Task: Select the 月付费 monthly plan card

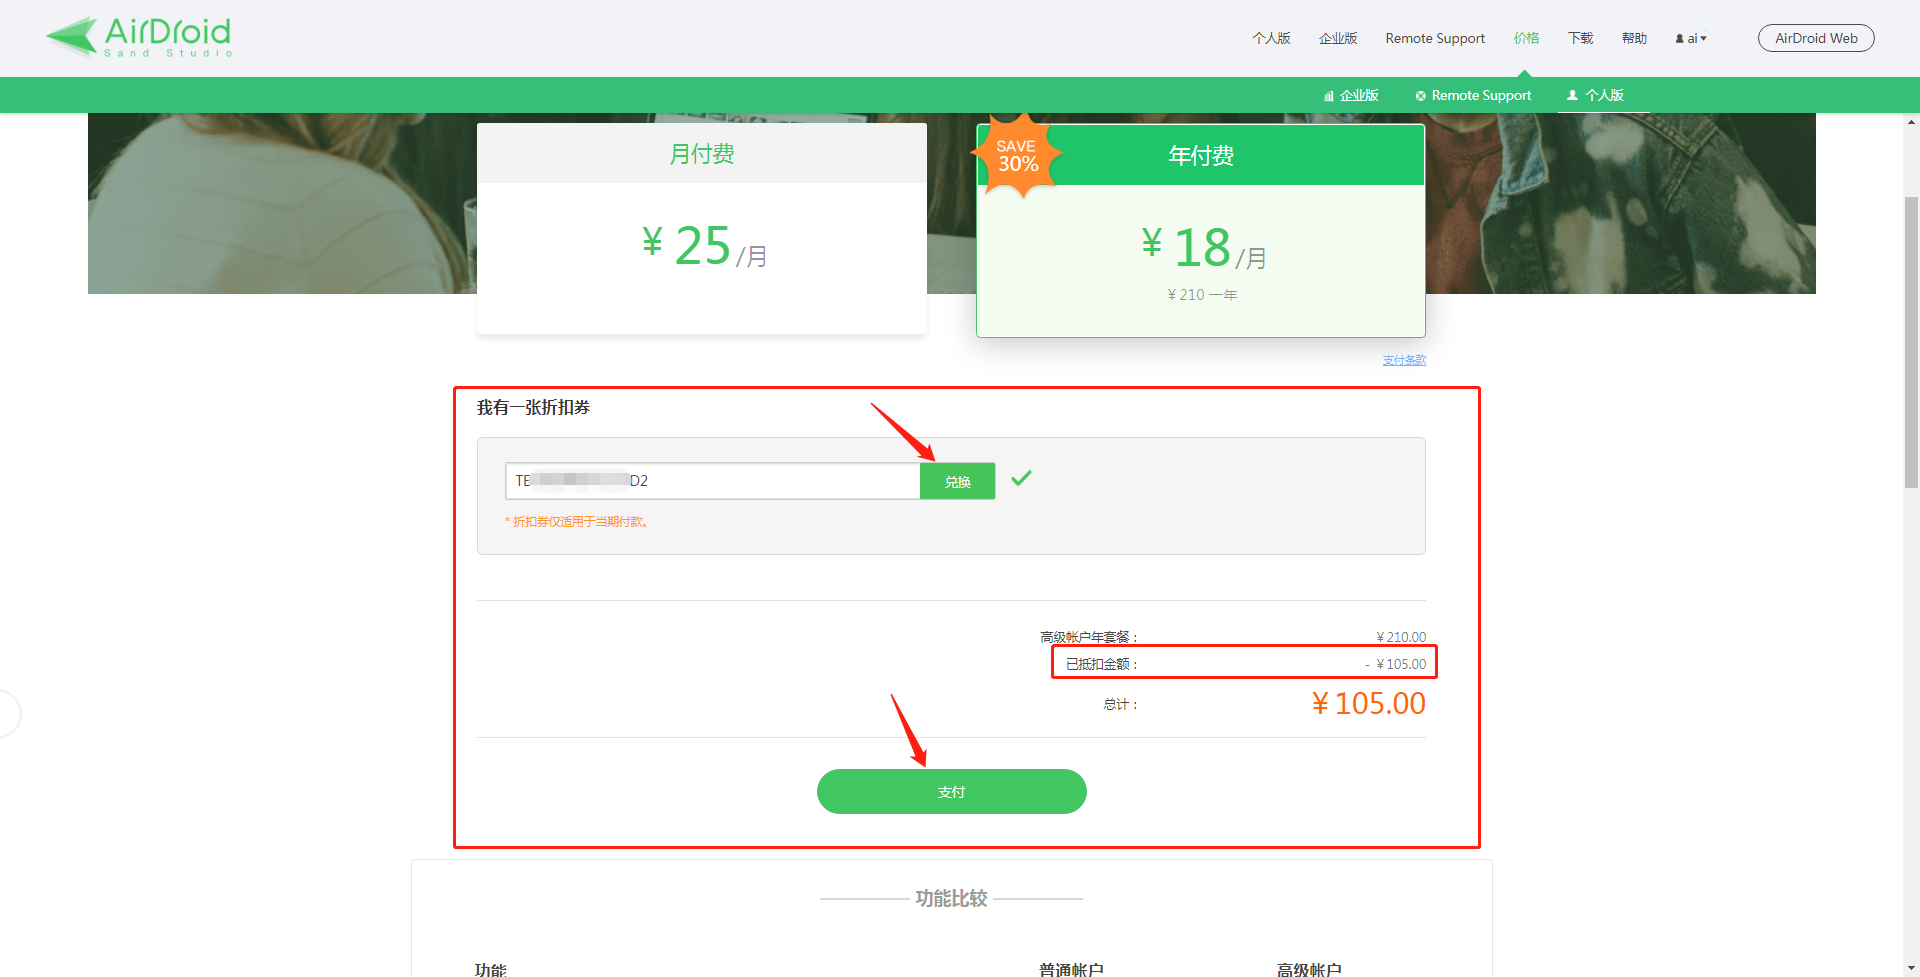Action: pos(702,228)
